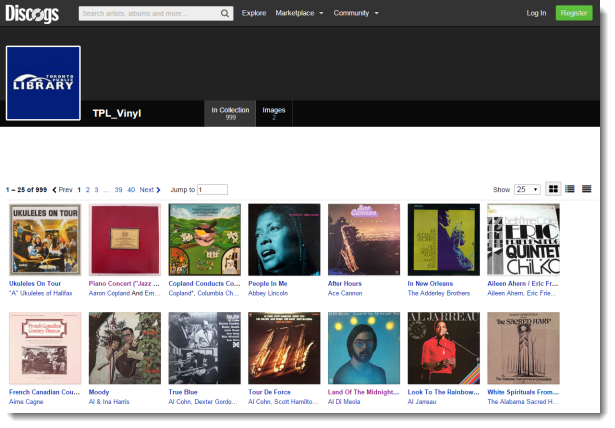Viewport: 615px width, 428px height.
Task: Click The Adderley Brothers artist link
Action: tap(439, 293)
